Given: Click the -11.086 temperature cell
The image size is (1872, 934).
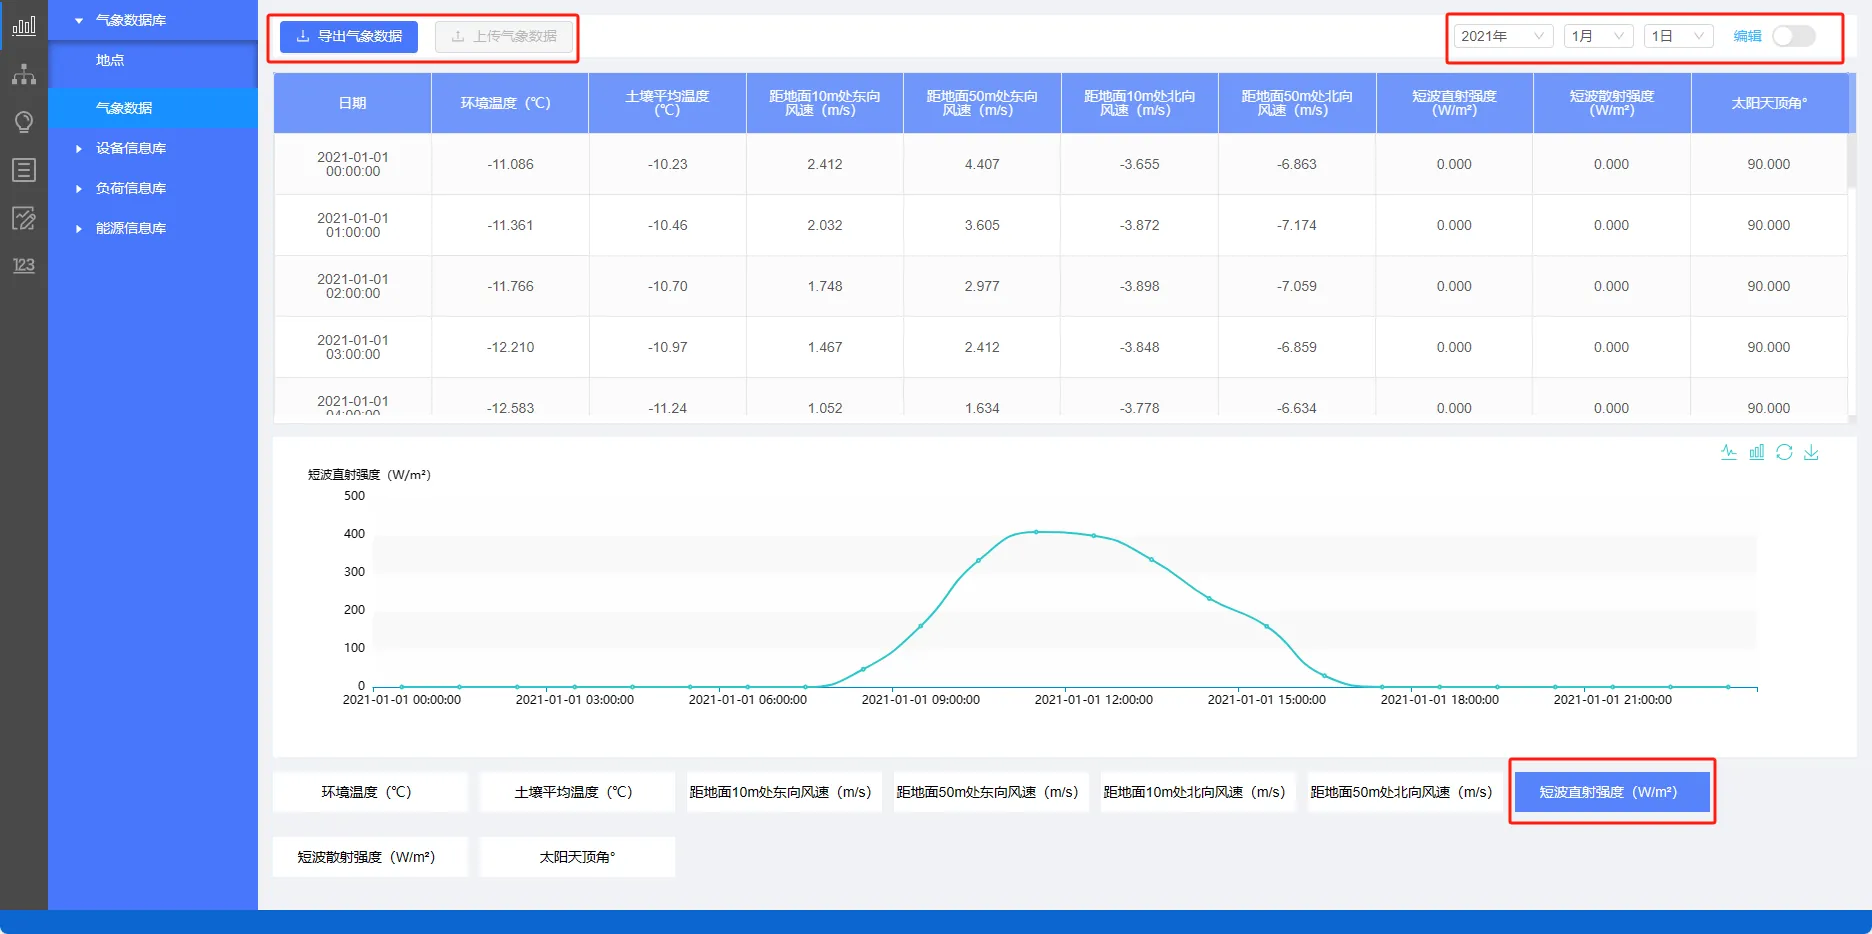Looking at the screenshot, I should pos(510,164).
